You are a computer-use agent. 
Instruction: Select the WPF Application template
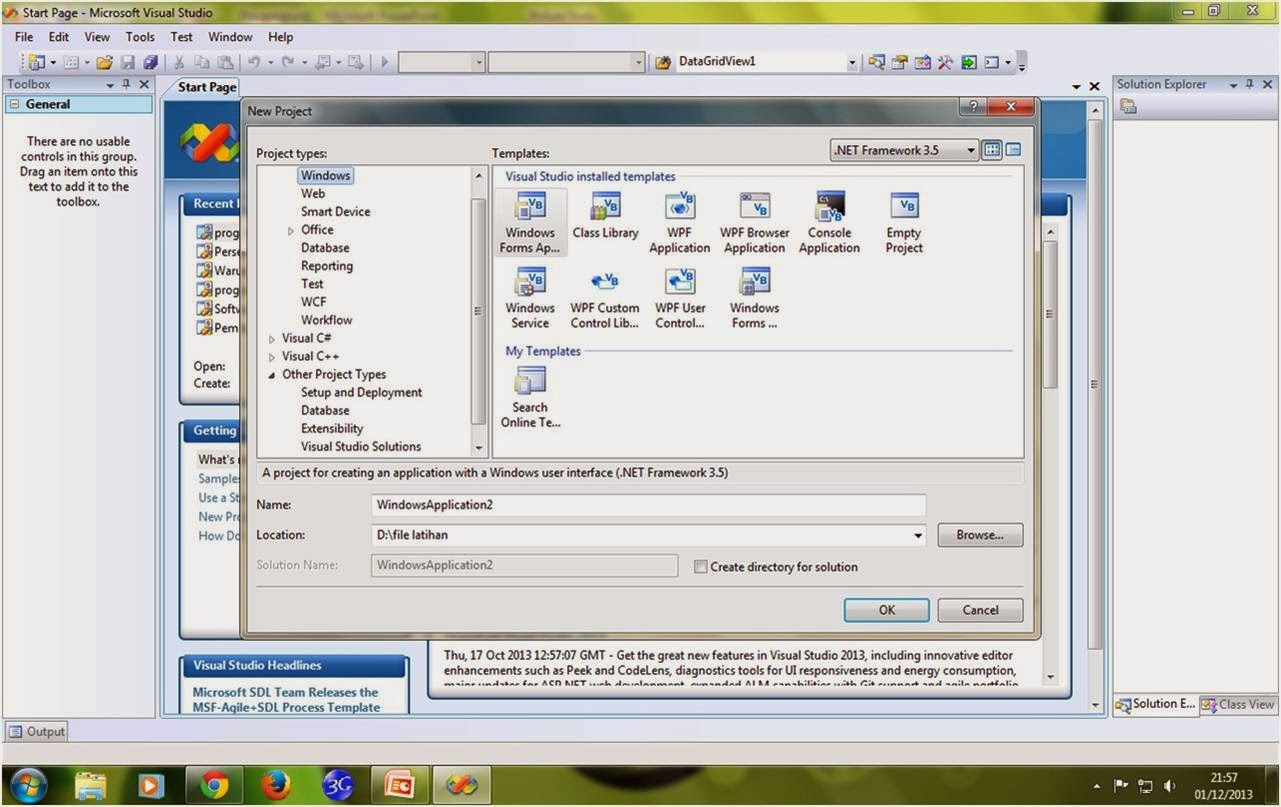click(680, 223)
